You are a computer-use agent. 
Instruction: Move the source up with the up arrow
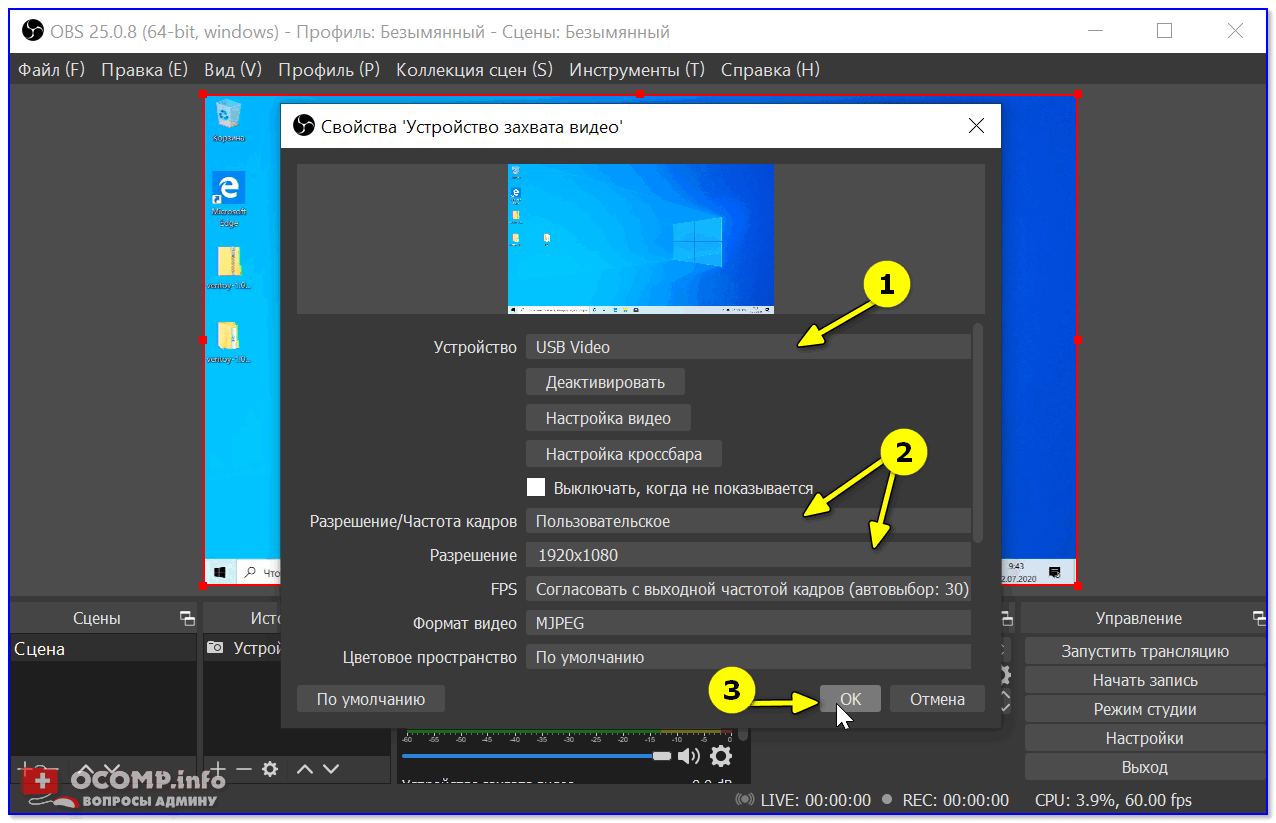tap(305, 769)
